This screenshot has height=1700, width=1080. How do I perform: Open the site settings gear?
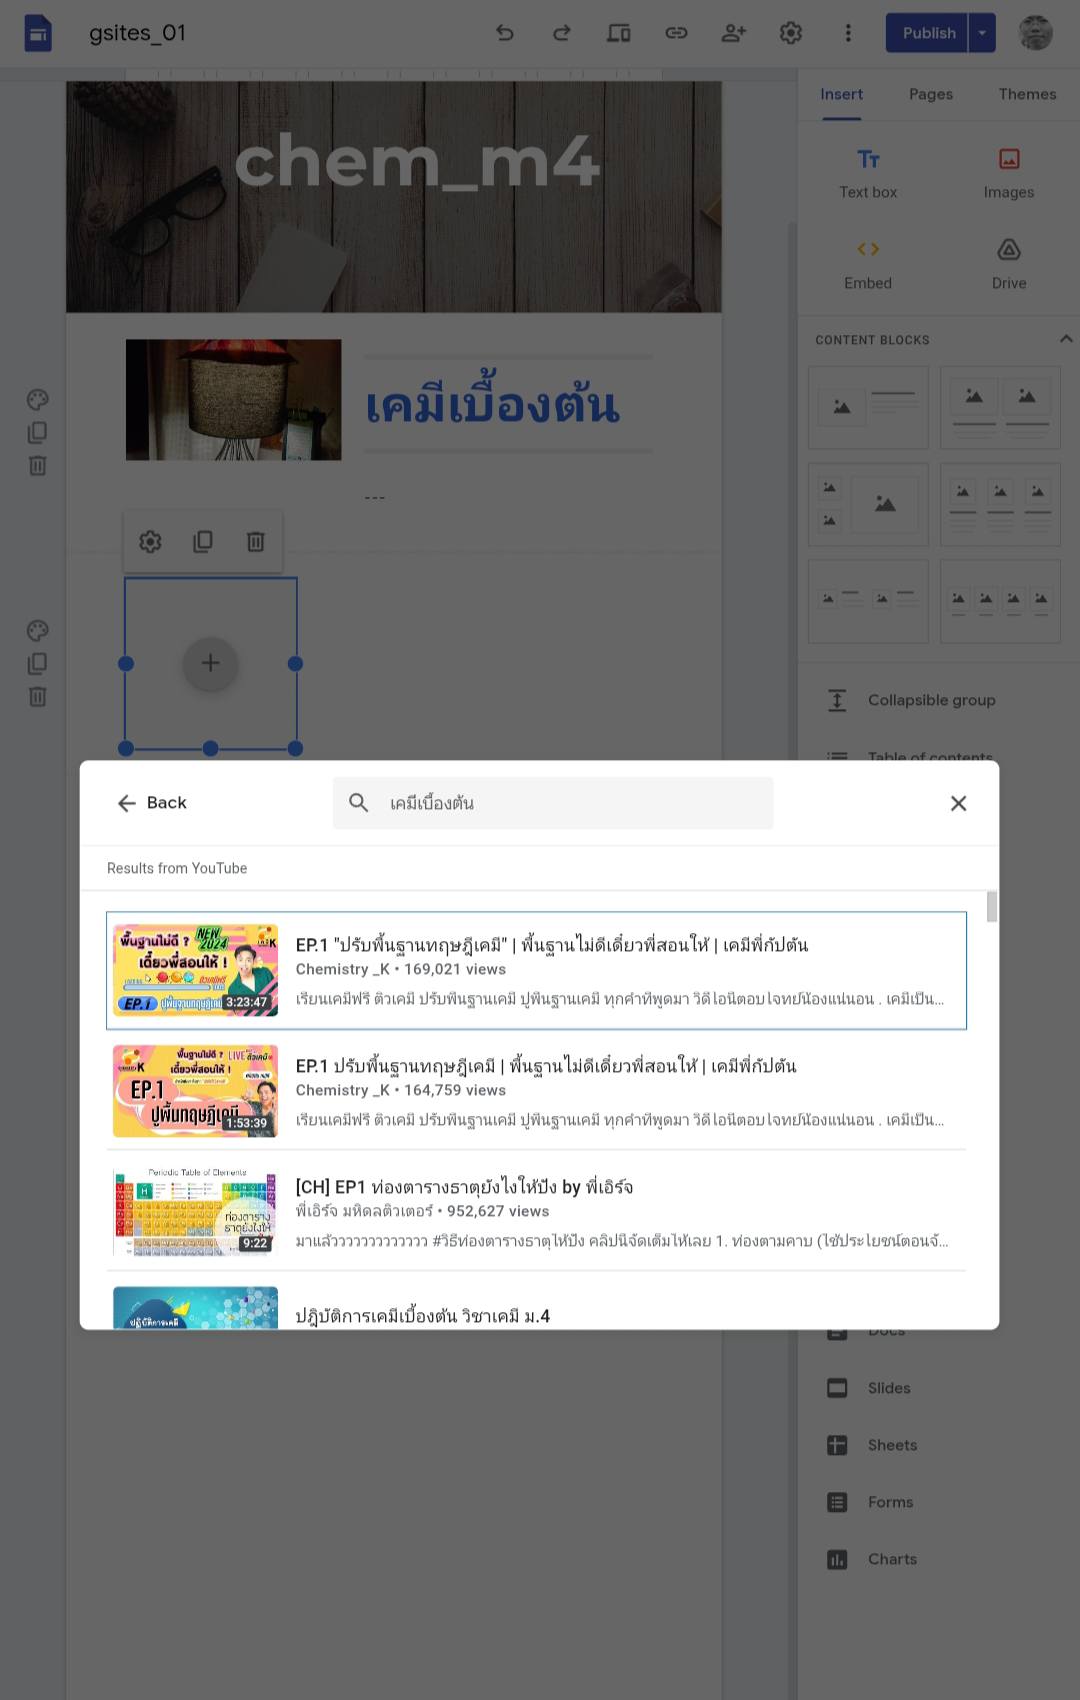click(x=791, y=33)
